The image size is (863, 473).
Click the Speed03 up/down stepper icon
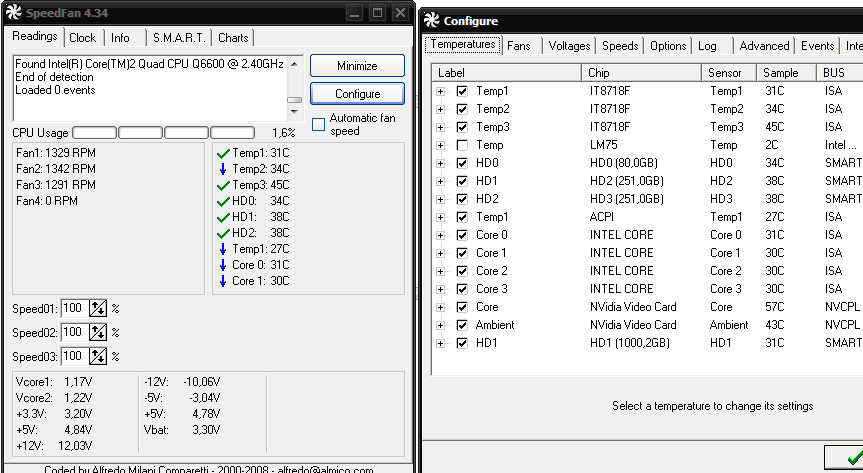point(98,356)
